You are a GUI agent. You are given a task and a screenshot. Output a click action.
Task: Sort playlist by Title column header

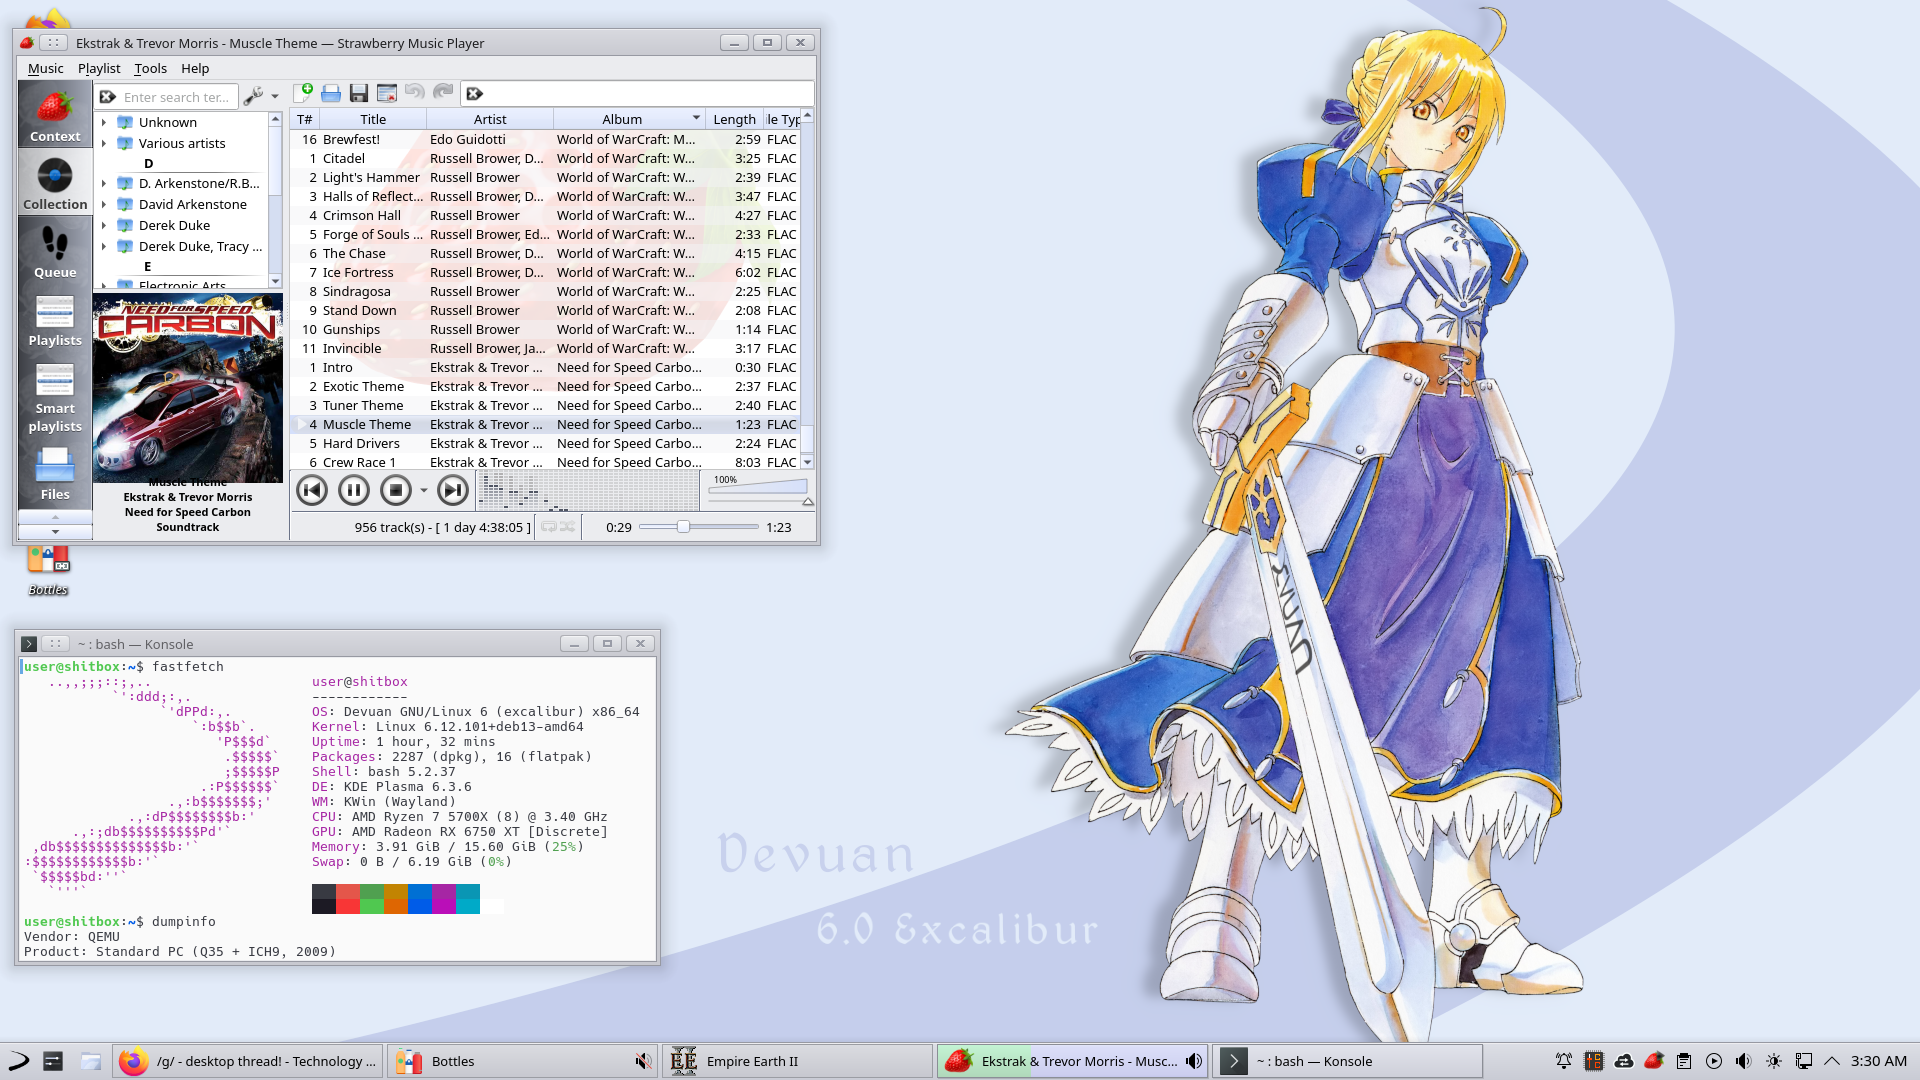[373, 119]
